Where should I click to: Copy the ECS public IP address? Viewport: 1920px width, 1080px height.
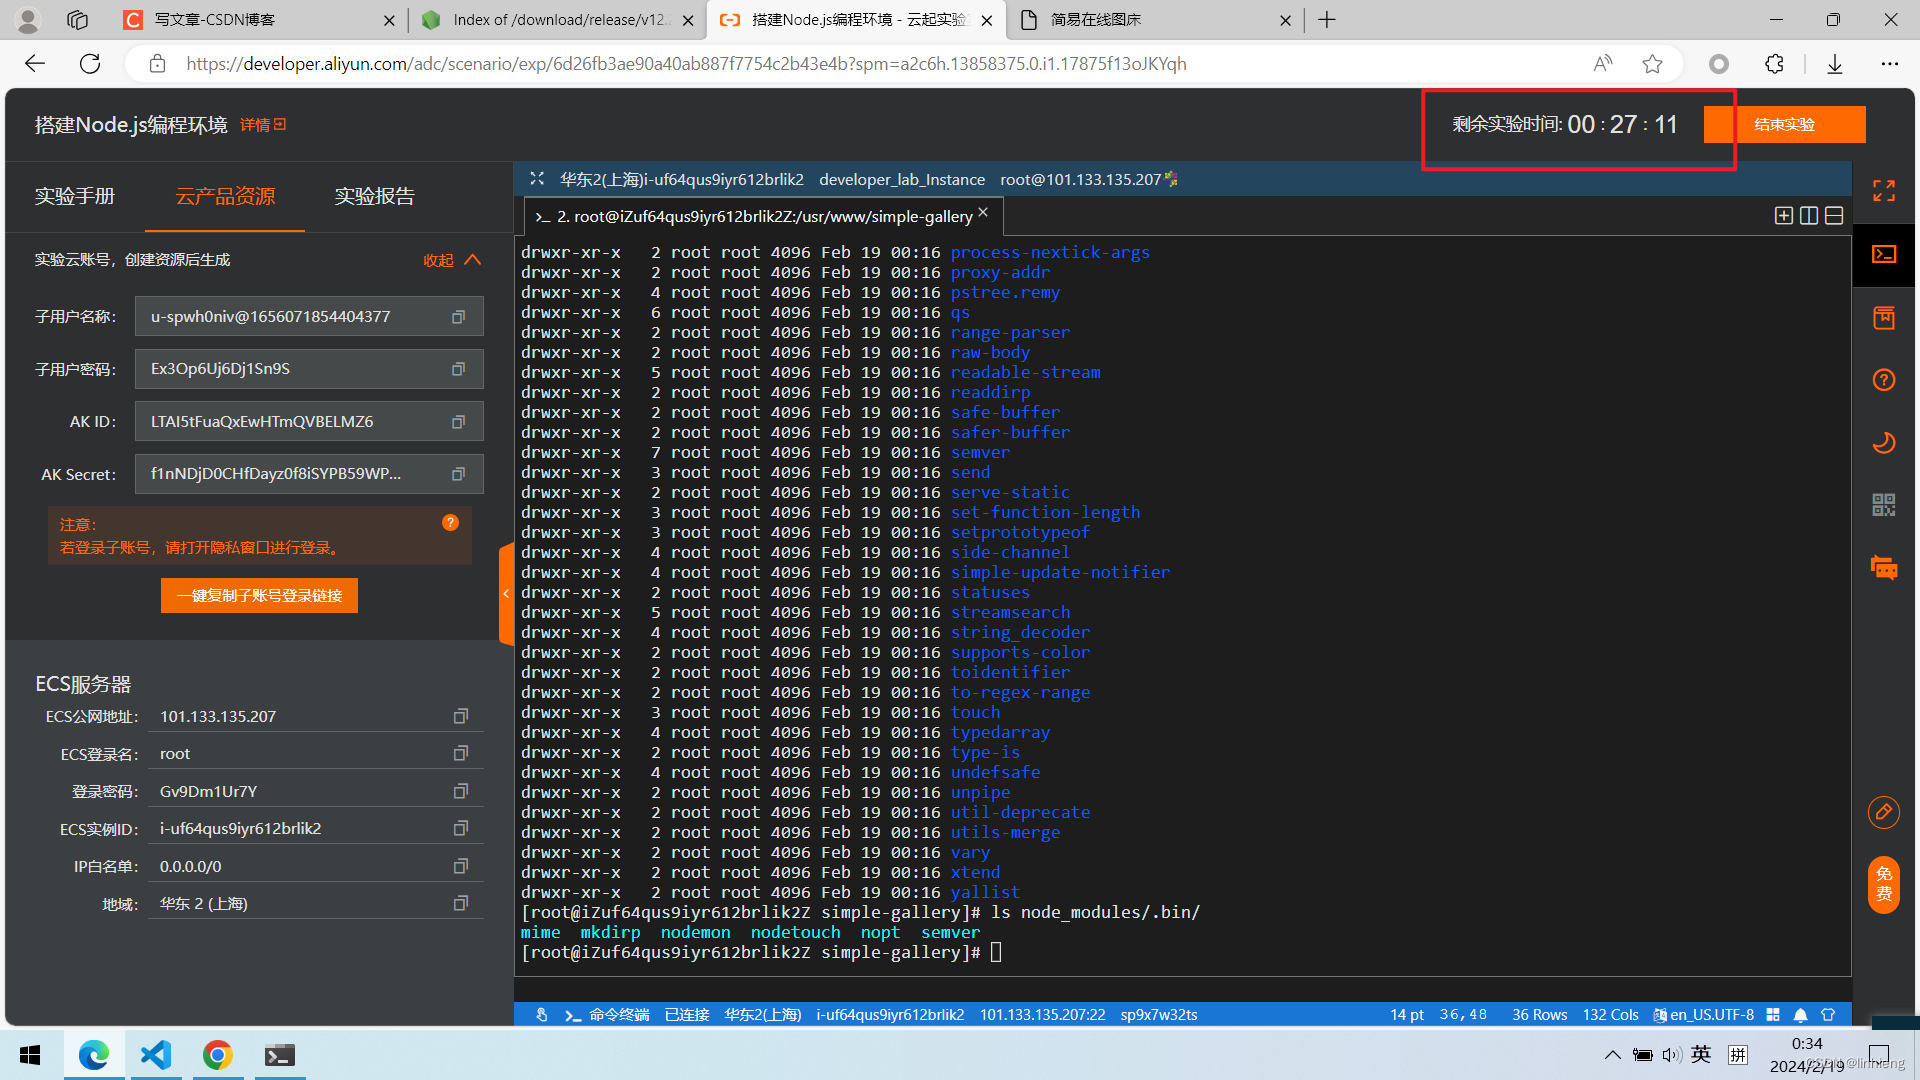(460, 716)
